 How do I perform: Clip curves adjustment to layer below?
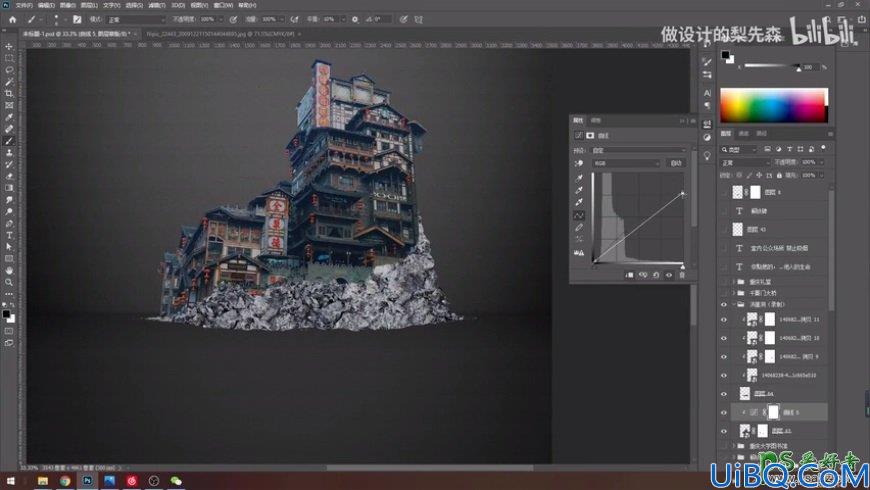click(629, 275)
